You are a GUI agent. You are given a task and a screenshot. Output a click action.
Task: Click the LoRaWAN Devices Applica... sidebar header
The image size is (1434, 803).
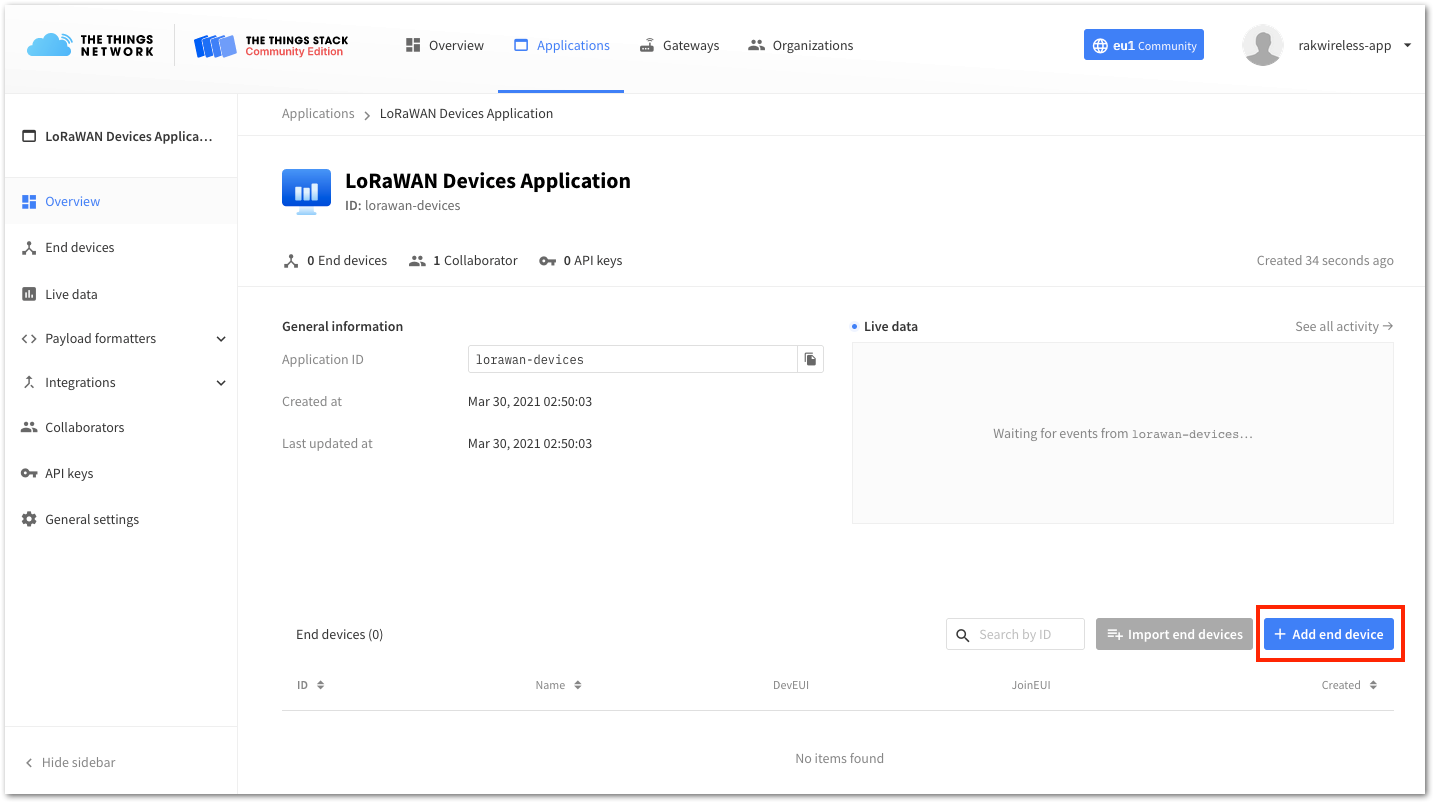click(x=117, y=136)
